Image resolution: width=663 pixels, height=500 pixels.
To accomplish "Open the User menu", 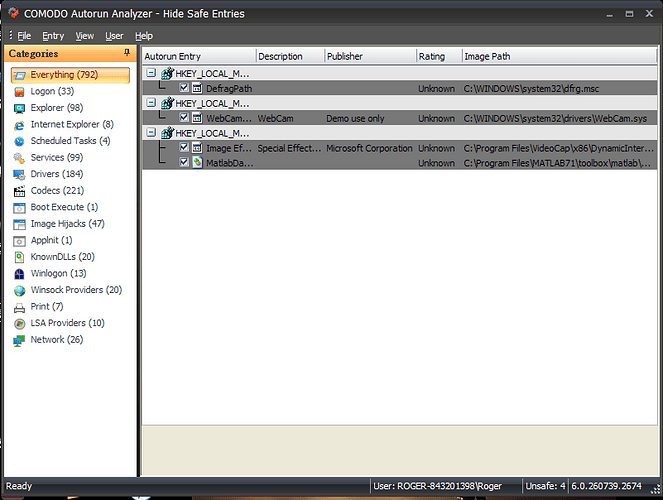I will click(114, 36).
